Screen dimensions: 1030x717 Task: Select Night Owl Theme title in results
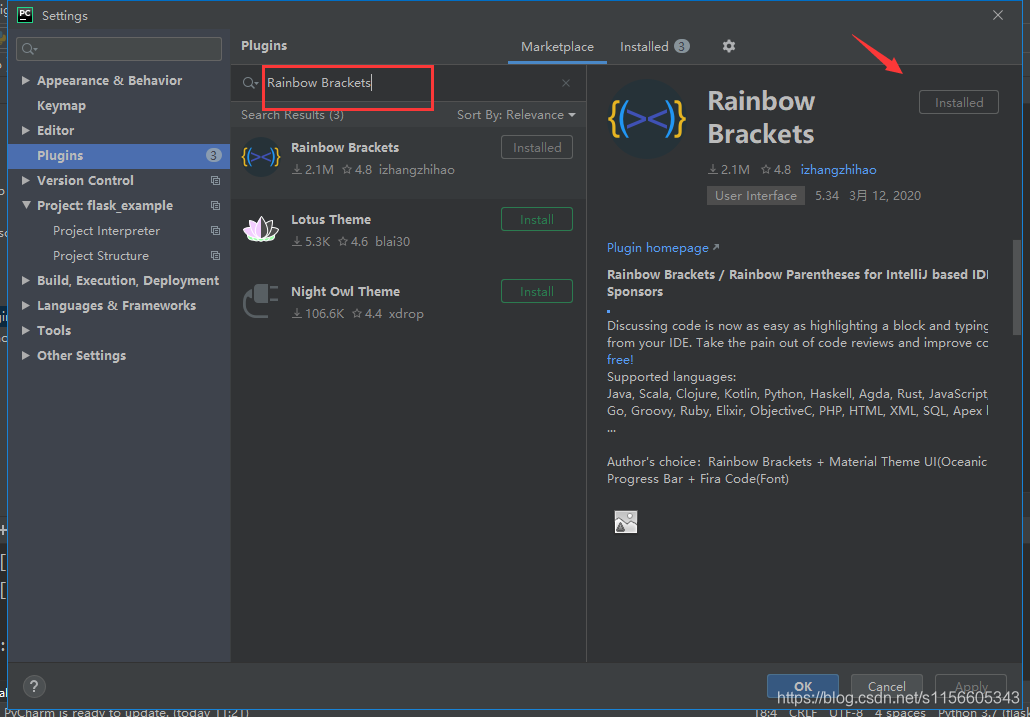point(346,292)
